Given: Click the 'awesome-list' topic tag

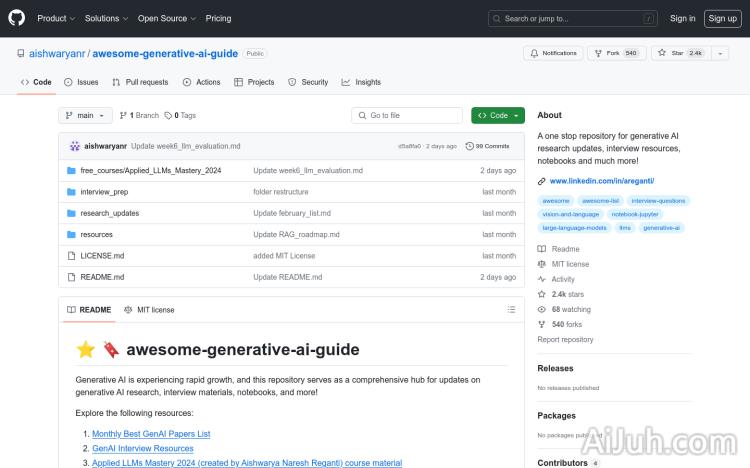Looking at the screenshot, I should pos(600,201).
